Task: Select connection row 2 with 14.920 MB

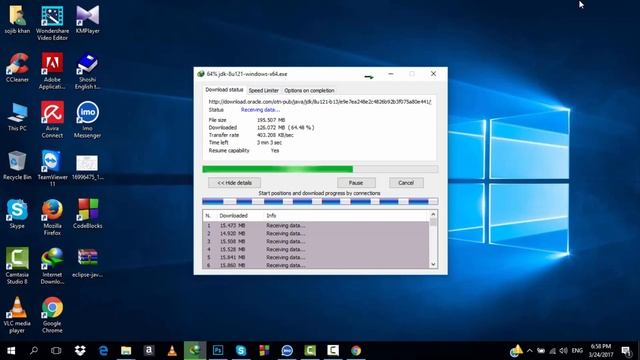Action: coord(316,233)
